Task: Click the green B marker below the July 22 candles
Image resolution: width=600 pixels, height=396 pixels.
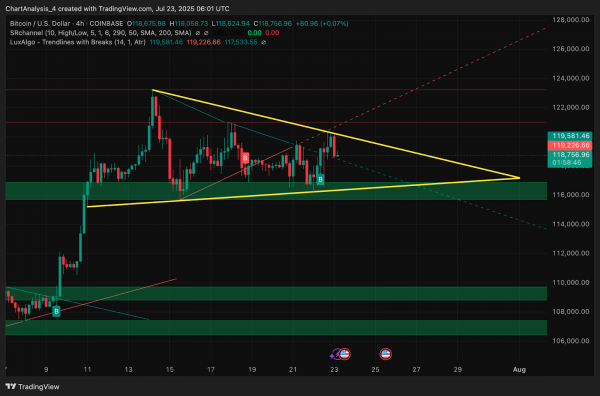Action: pos(320,179)
